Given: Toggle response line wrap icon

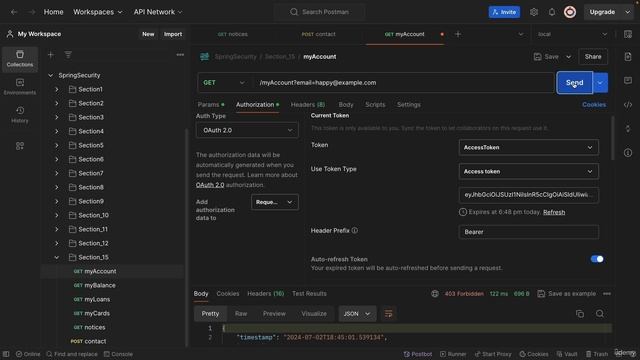Looking at the screenshot, I should coord(388,313).
